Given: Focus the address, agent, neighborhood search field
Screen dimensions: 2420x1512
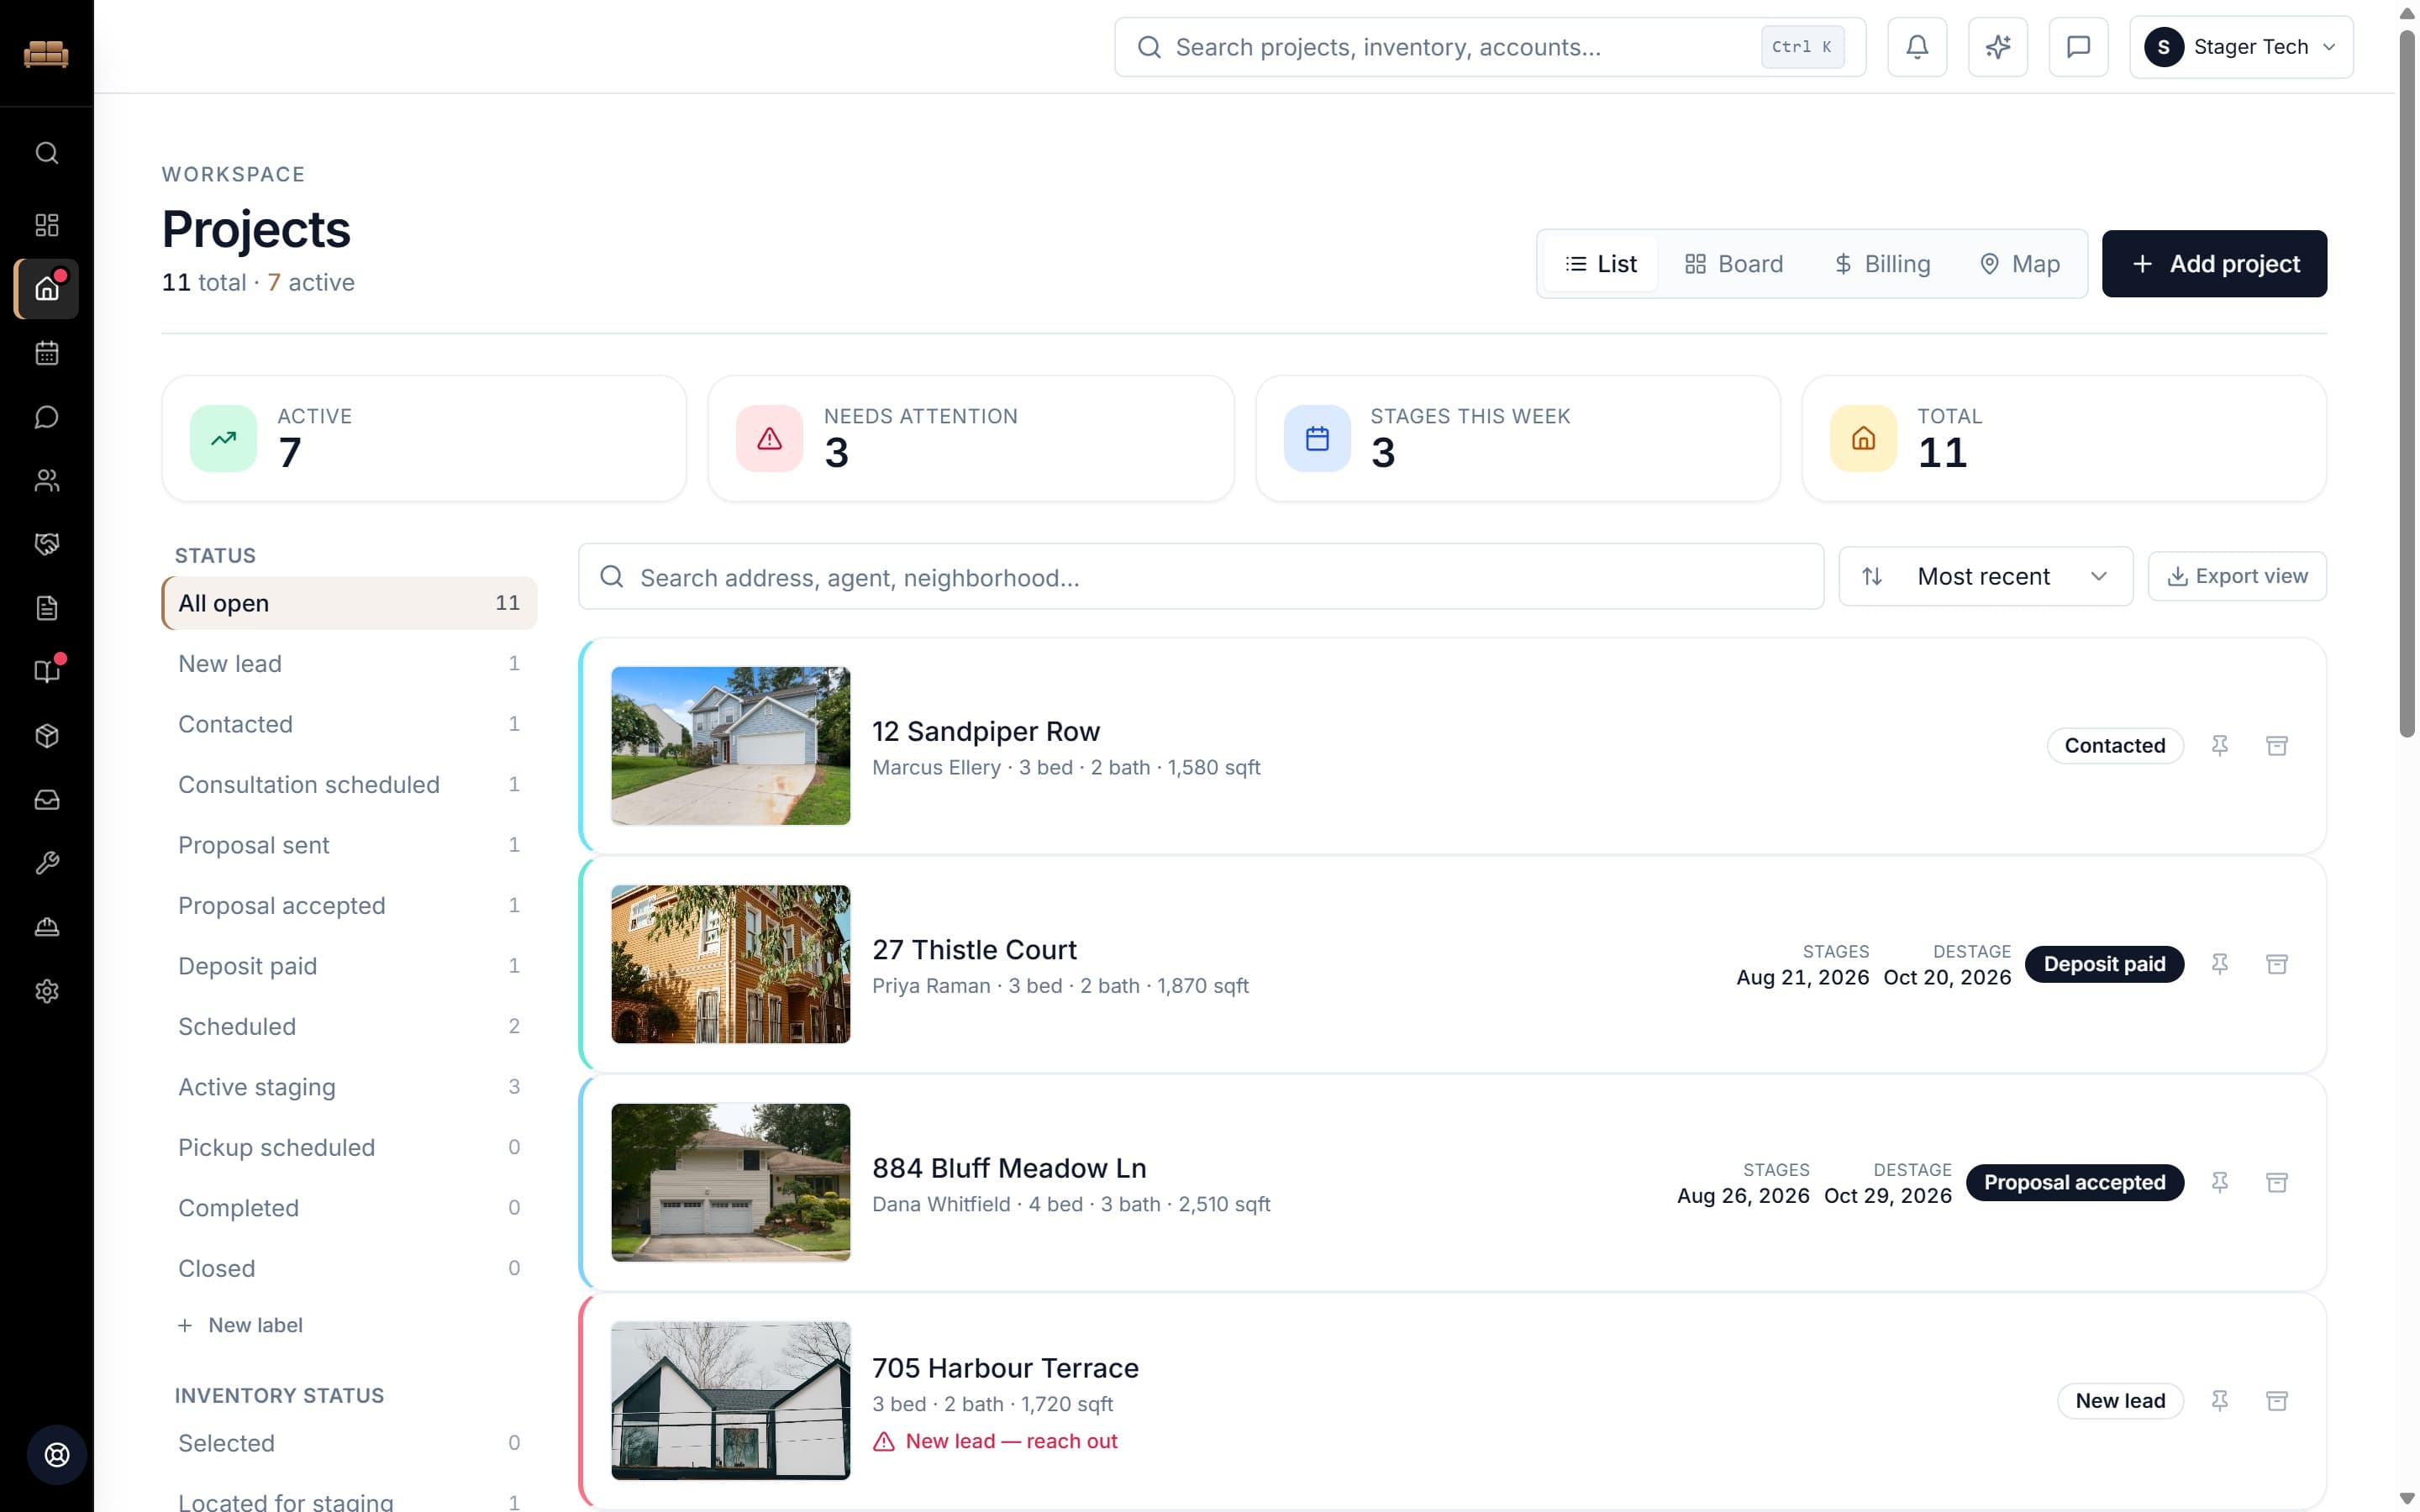Looking at the screenshot, I should pyautogui.click(x=1201, y=577).
